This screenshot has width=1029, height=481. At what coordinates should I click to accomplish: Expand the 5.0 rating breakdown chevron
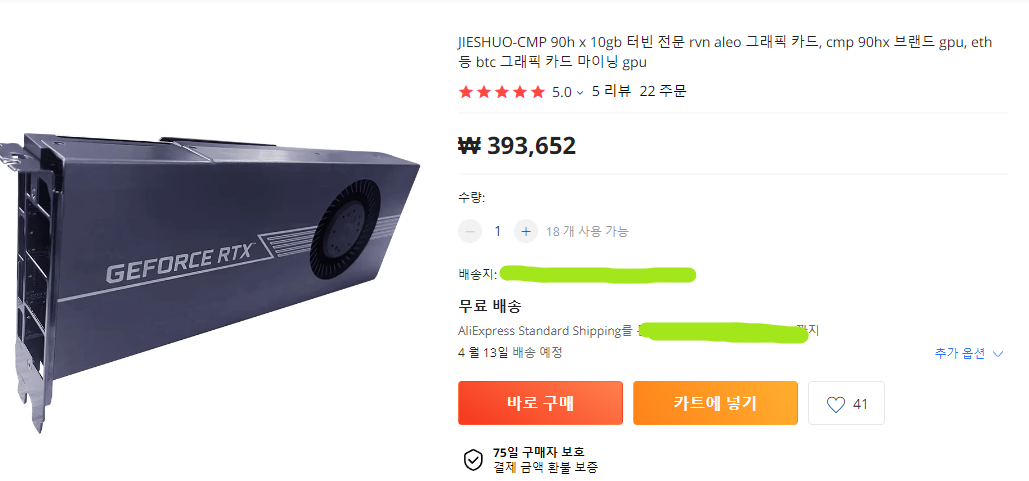point(580,93)
